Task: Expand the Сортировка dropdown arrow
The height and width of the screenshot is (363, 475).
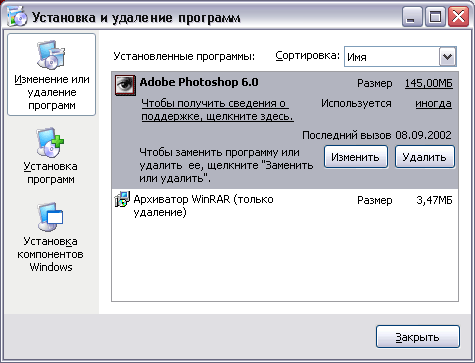Action: point(447,57)
